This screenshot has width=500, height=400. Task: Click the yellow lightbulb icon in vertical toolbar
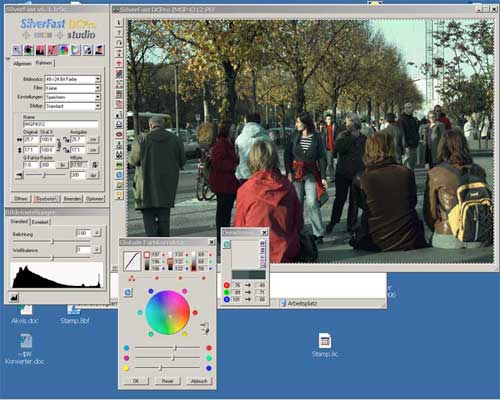click(119, 195)
